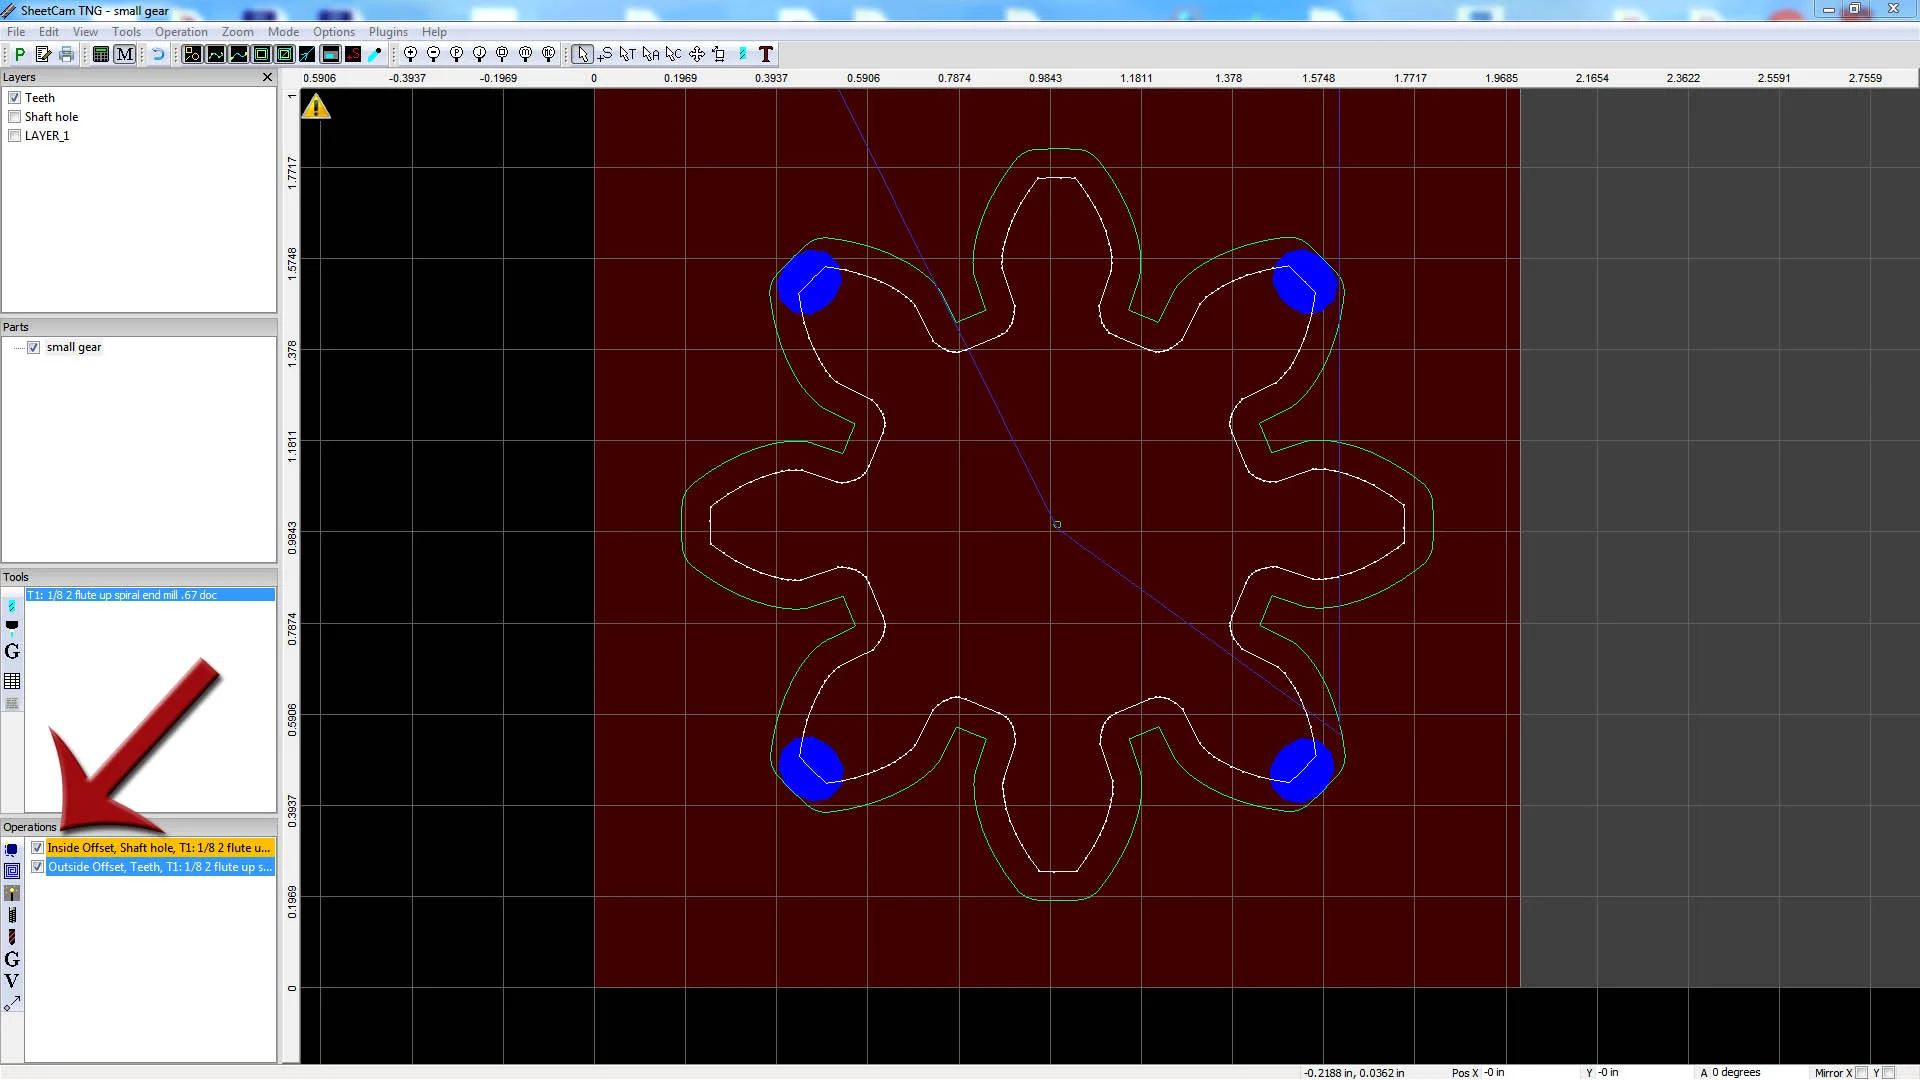Toggle the M machine mode toolbar button
1920x1080 pixels.
coord(124,54)
